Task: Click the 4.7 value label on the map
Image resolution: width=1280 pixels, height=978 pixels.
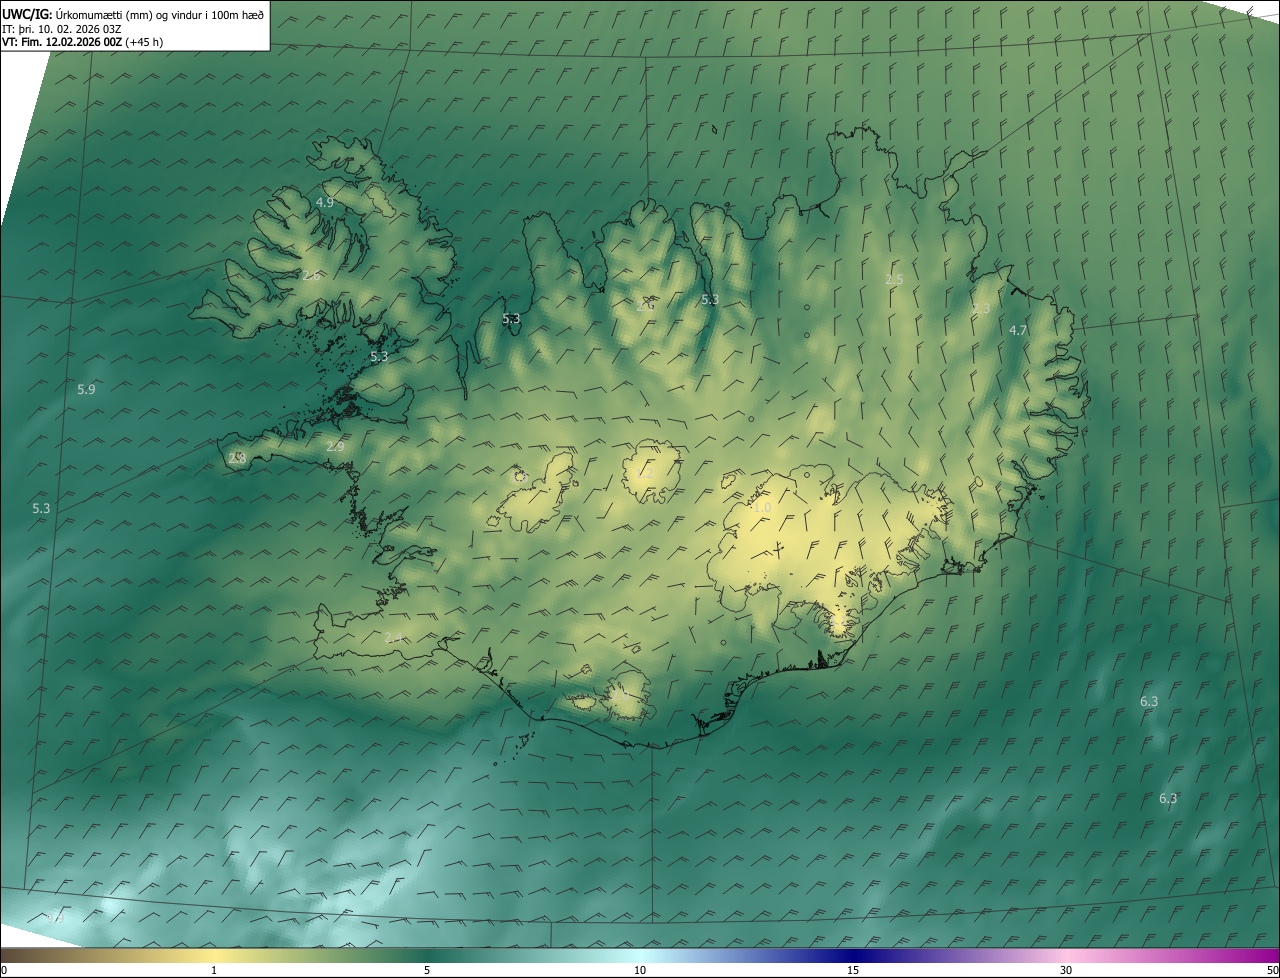Action: [x=1018, y=330]
